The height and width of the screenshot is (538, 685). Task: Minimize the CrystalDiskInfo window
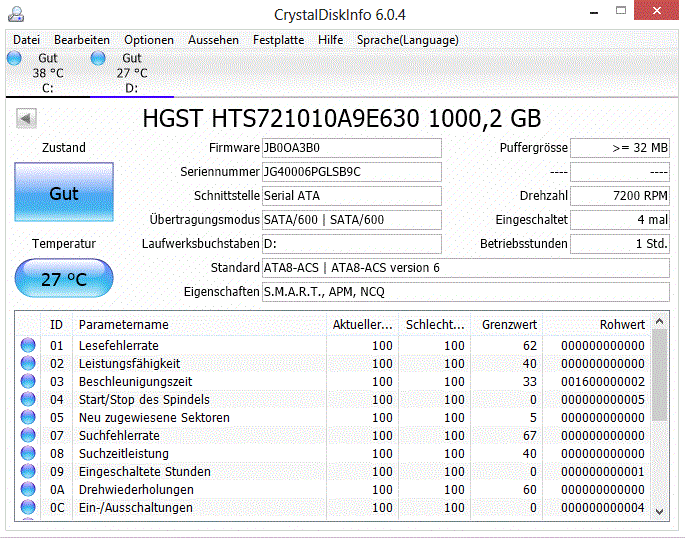click(594, 11)
